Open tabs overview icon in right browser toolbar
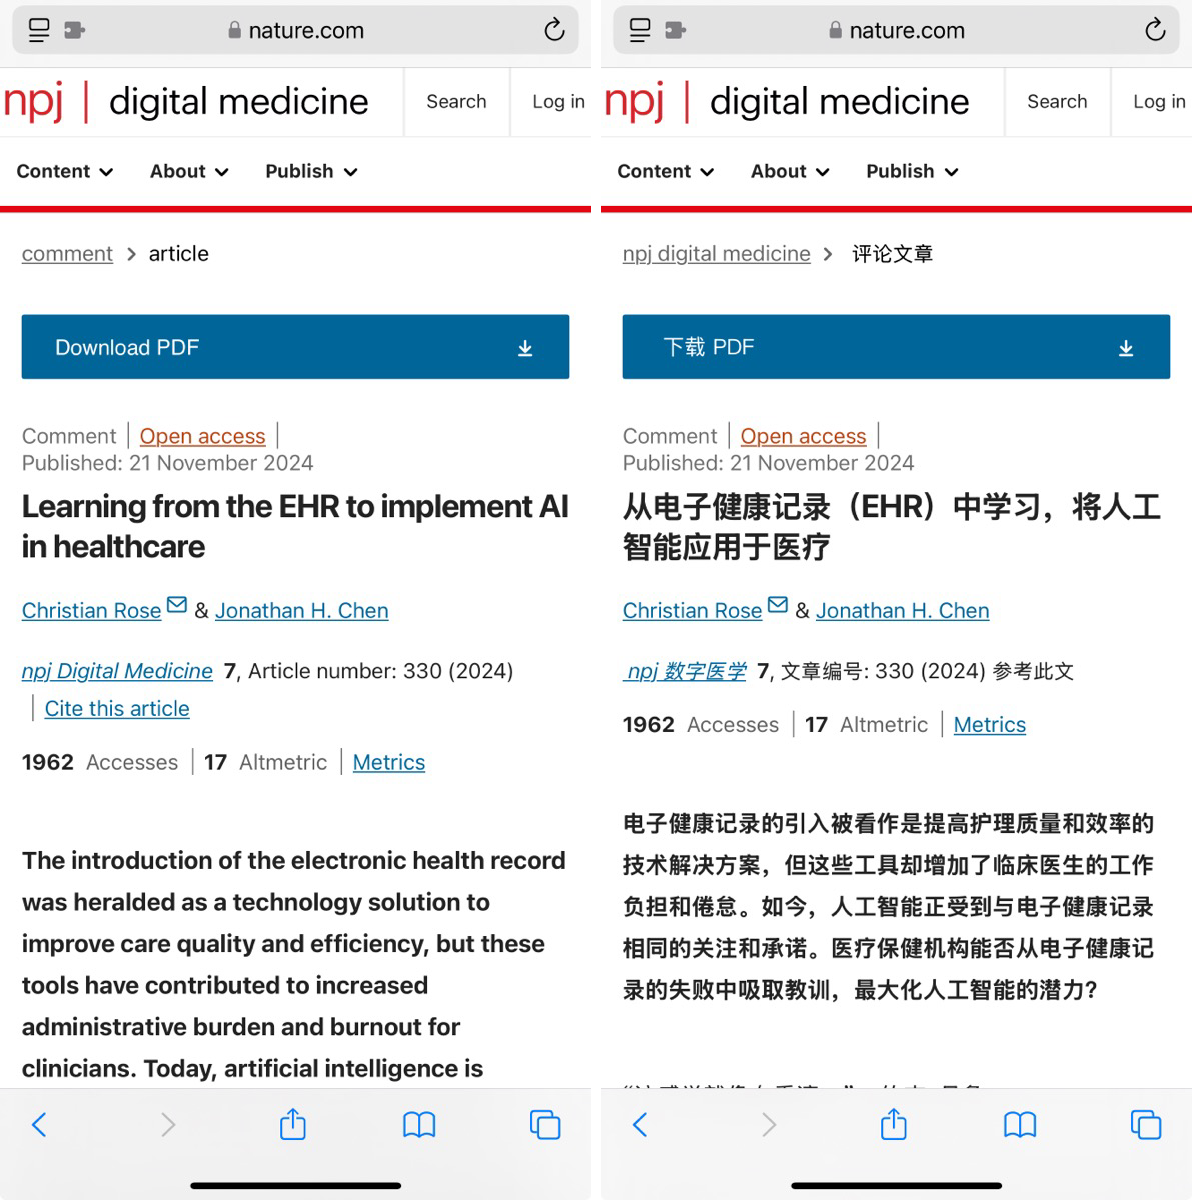This screenshot has width=1192, height=1200. (1145, 1125)
